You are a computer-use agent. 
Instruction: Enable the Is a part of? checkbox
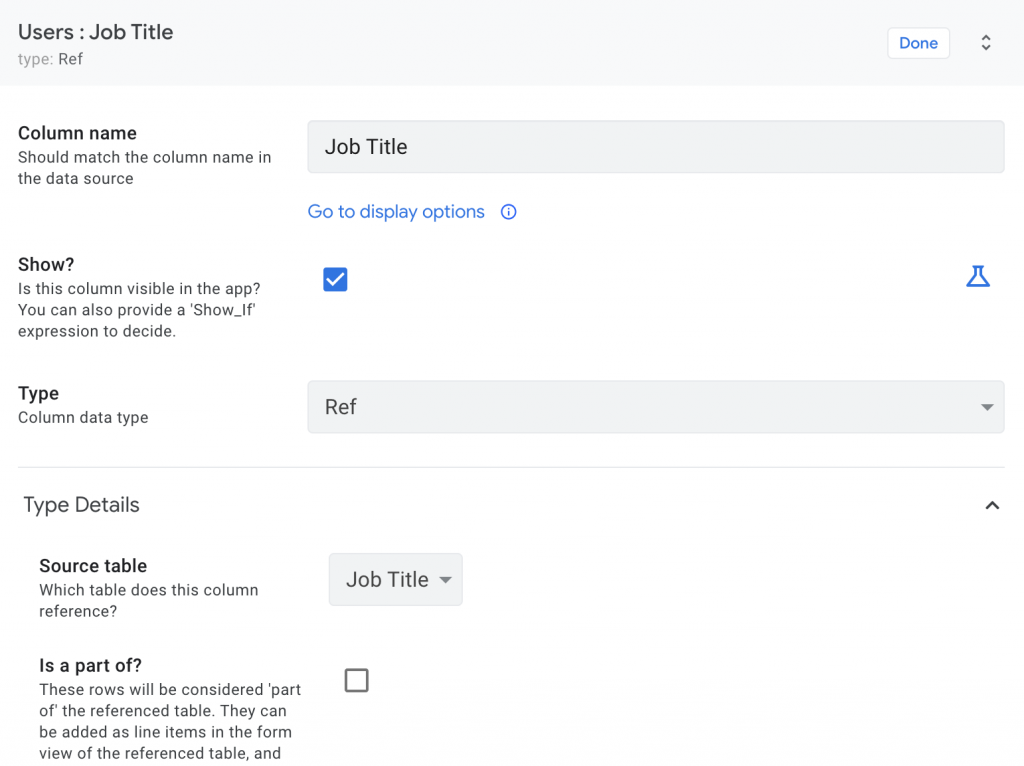(356, 681)
